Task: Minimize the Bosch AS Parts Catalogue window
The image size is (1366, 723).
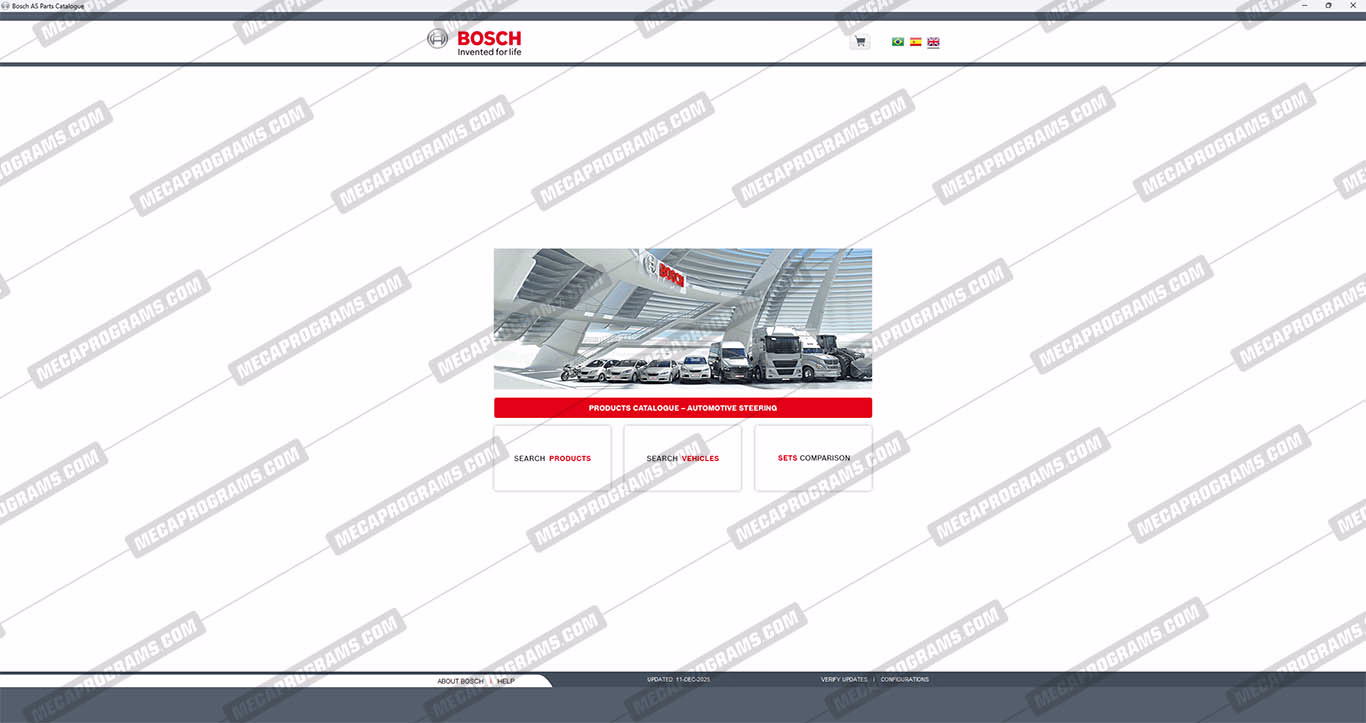Action: 1305,6
